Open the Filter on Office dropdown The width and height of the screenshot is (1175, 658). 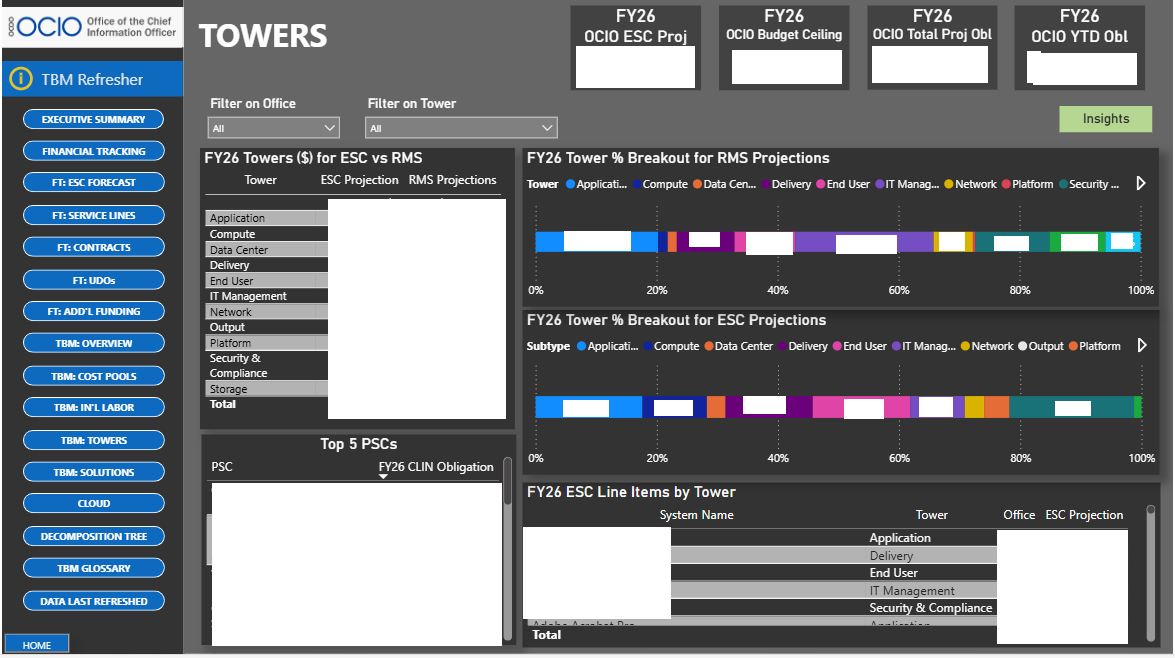(x=274, y=128)
